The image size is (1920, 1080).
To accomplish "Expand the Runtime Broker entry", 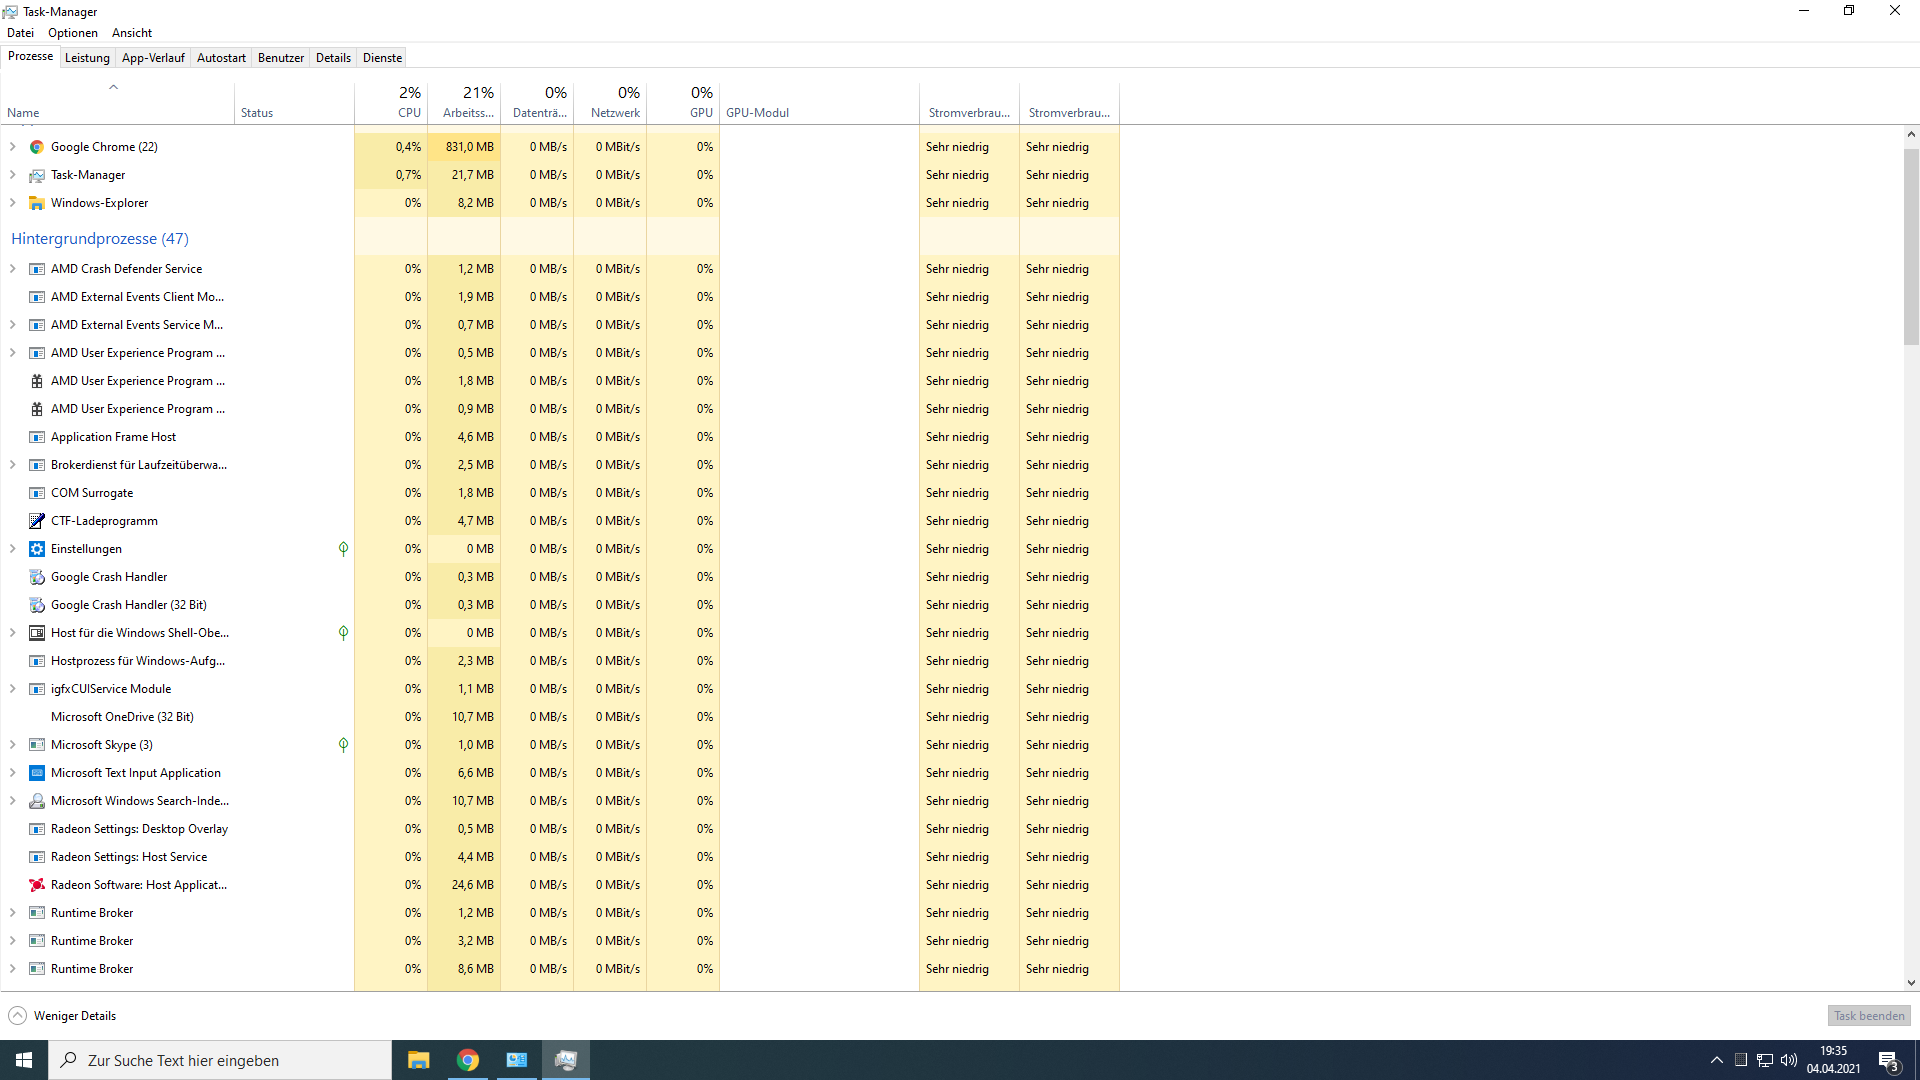I will [12, 912].
